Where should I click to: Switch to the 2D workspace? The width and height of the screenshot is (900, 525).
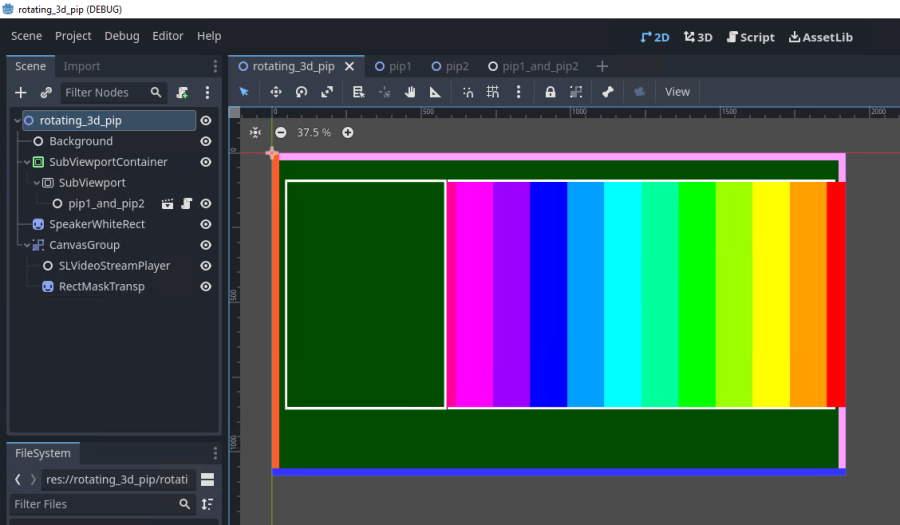pos(655,37)
